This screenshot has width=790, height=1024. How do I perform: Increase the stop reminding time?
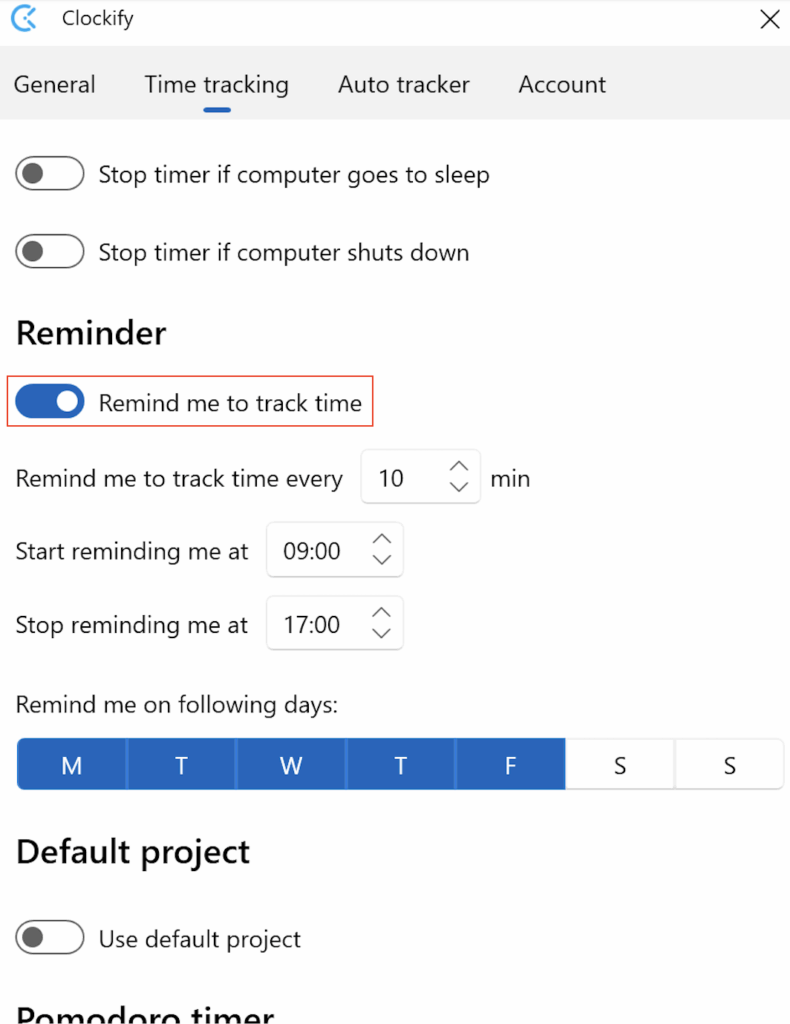pos(381,613)
